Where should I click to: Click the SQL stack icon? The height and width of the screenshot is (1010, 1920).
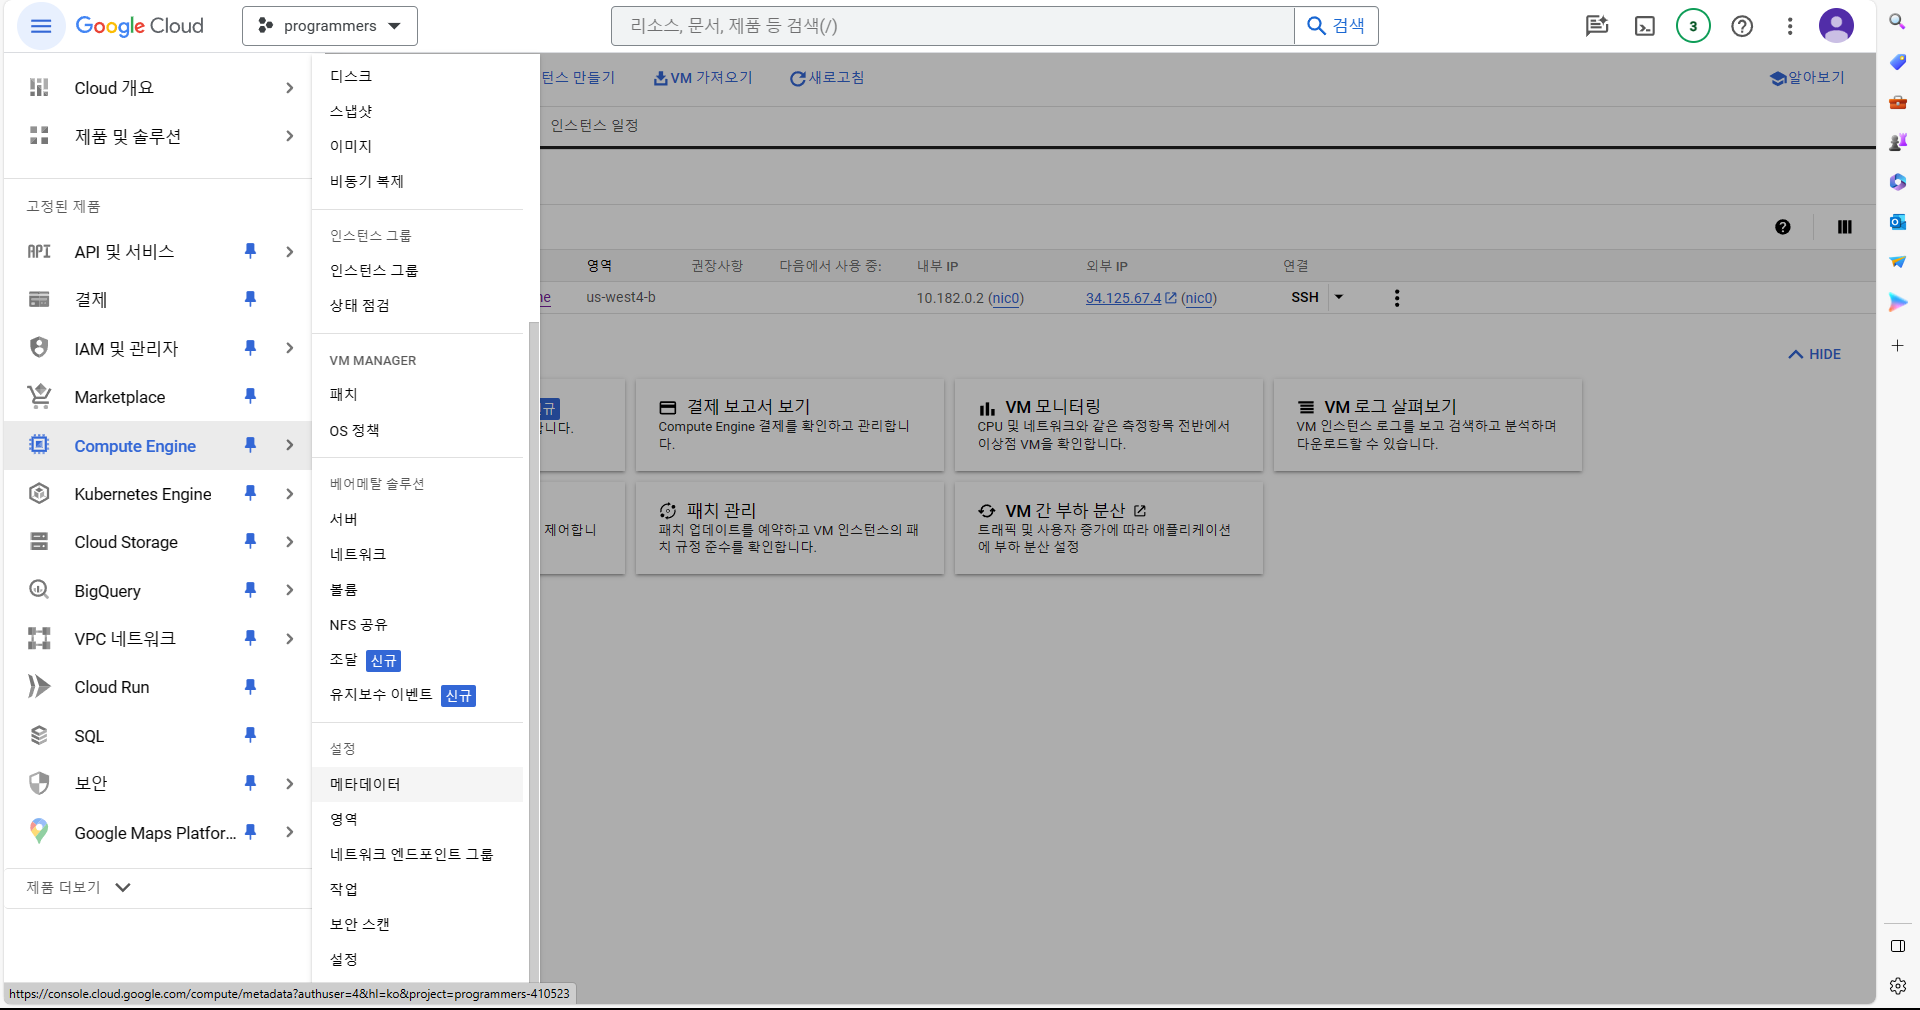39,735
